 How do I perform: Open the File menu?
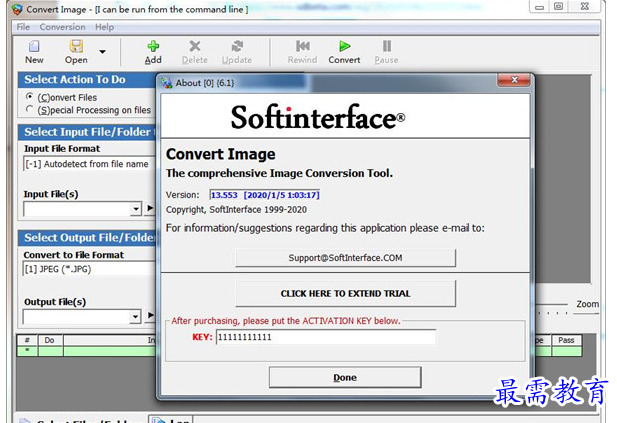23,27
